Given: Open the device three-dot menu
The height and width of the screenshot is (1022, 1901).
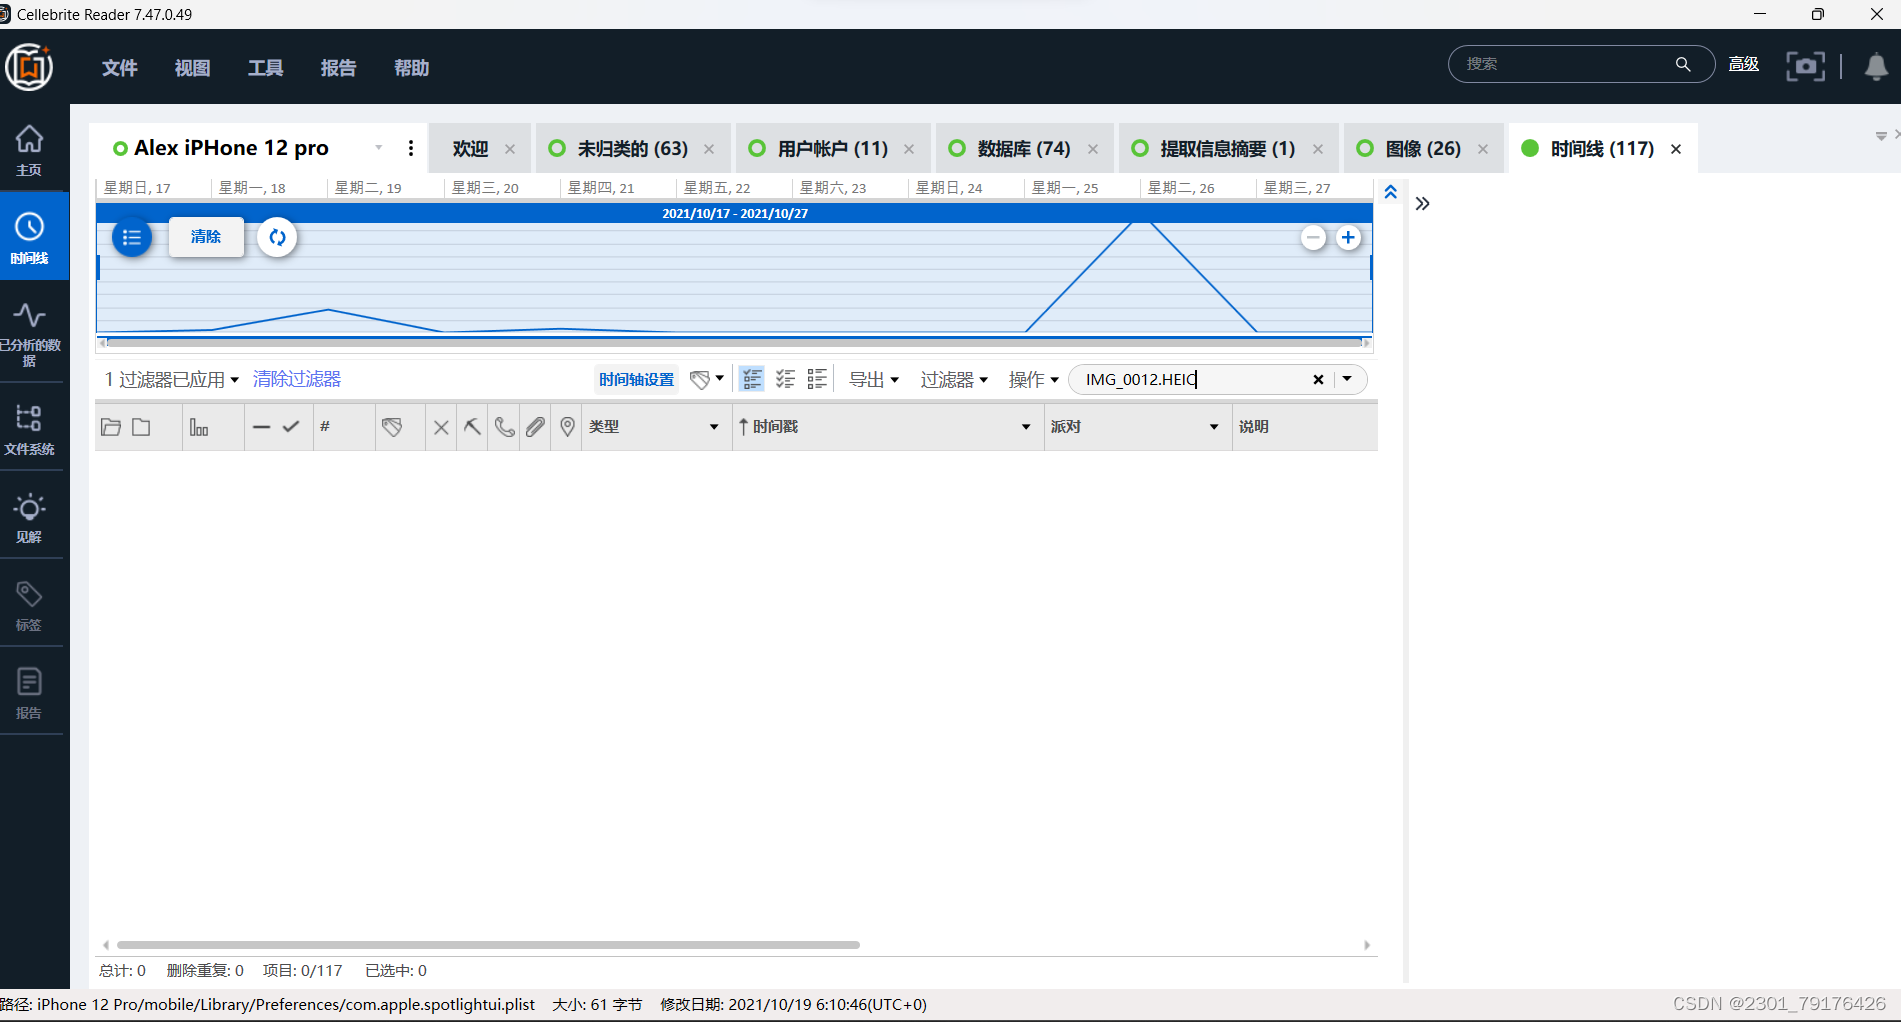Looking at the screenshot, I should click(x=411, y=148).
